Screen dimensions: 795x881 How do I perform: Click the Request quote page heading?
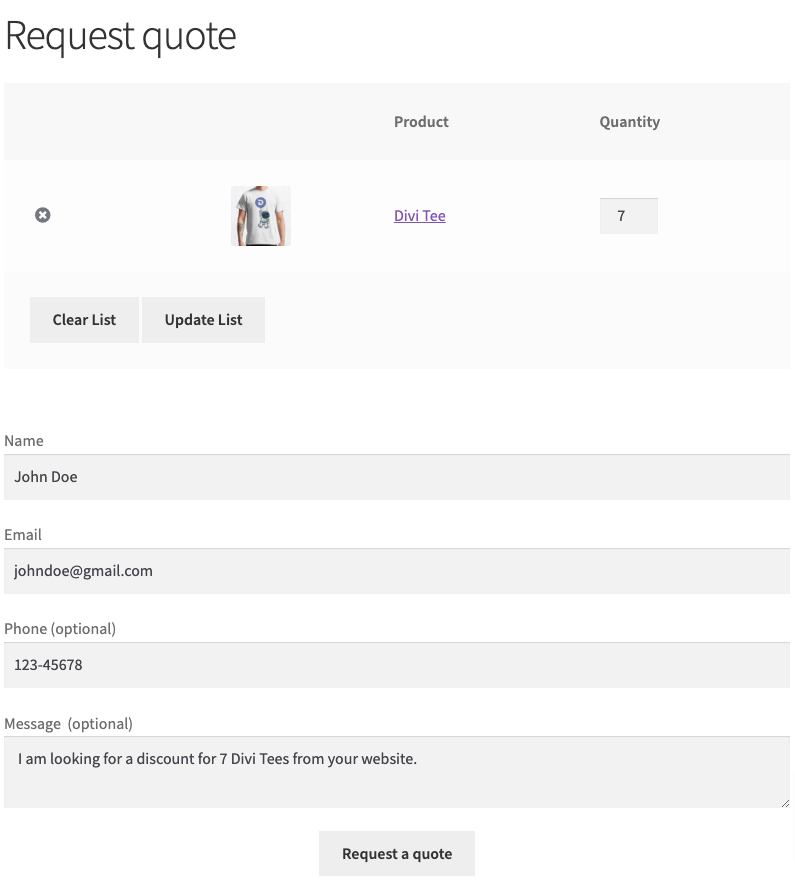[x=120, y=36]
